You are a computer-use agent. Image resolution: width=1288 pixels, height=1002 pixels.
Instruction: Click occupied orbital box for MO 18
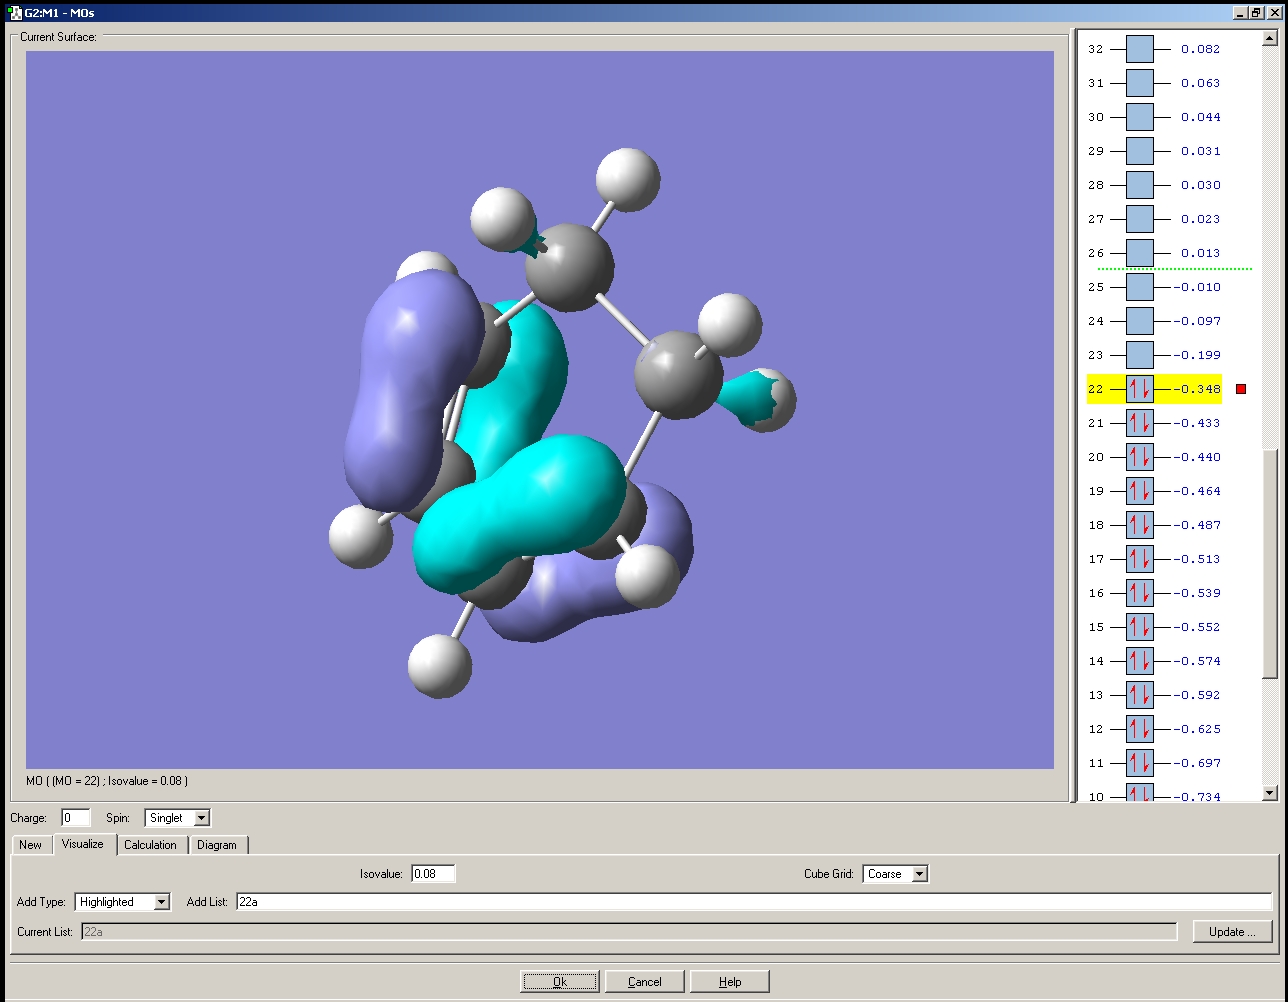pos(1140,525)
